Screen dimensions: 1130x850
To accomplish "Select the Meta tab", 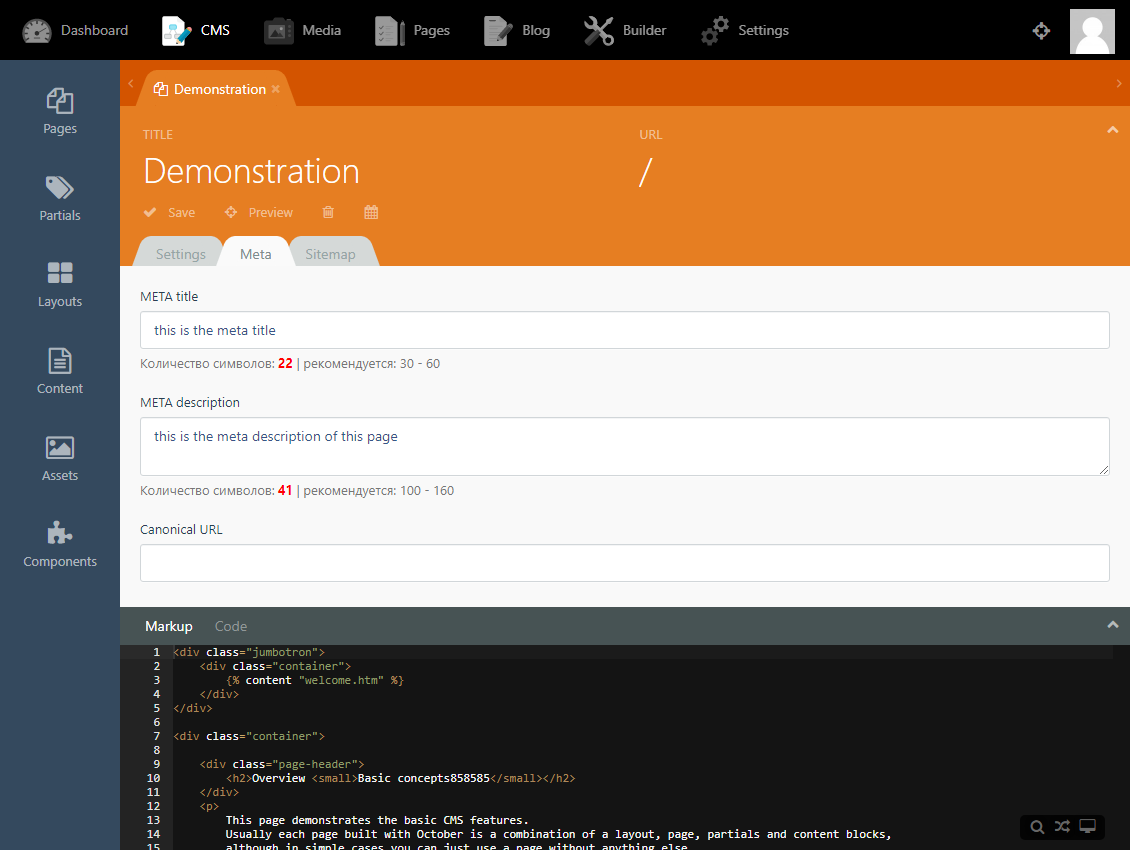I will 256,254.
